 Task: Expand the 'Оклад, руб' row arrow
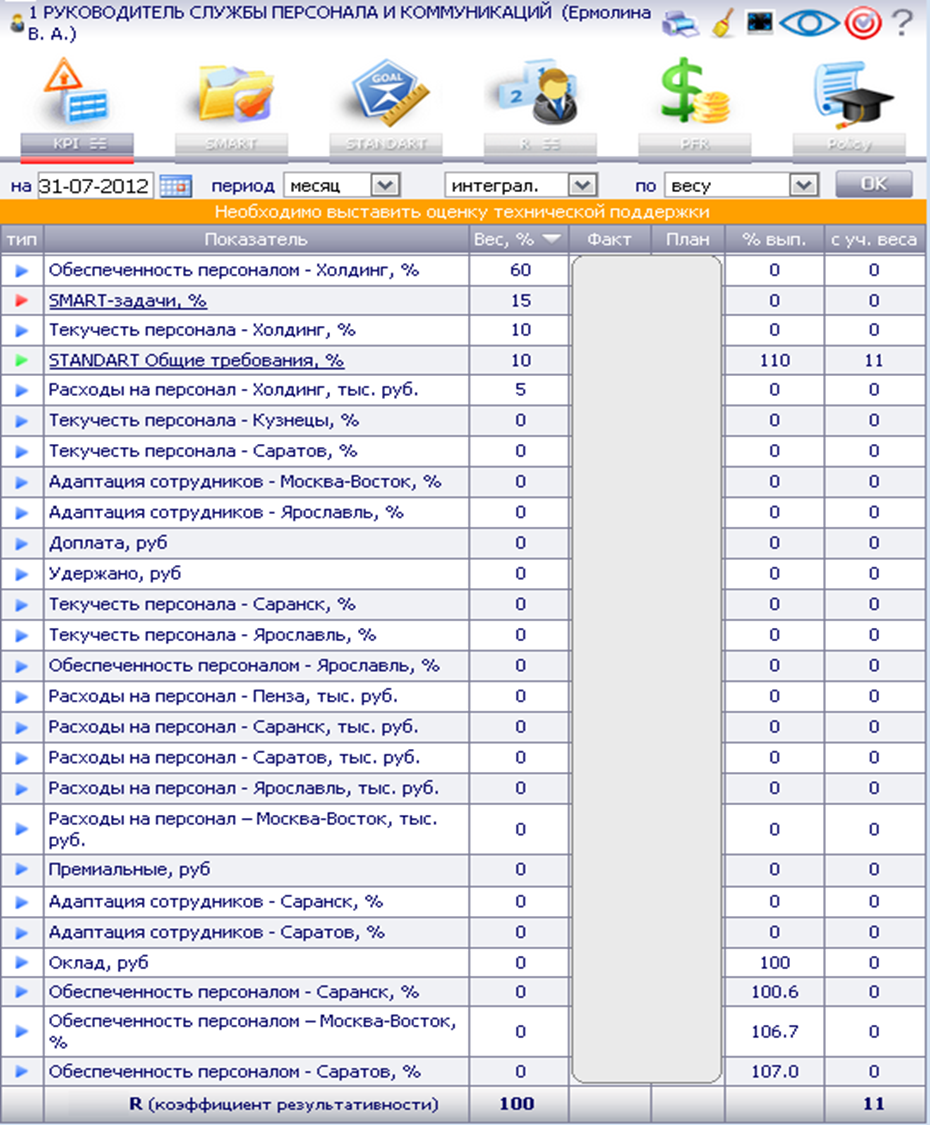point(22,963)
